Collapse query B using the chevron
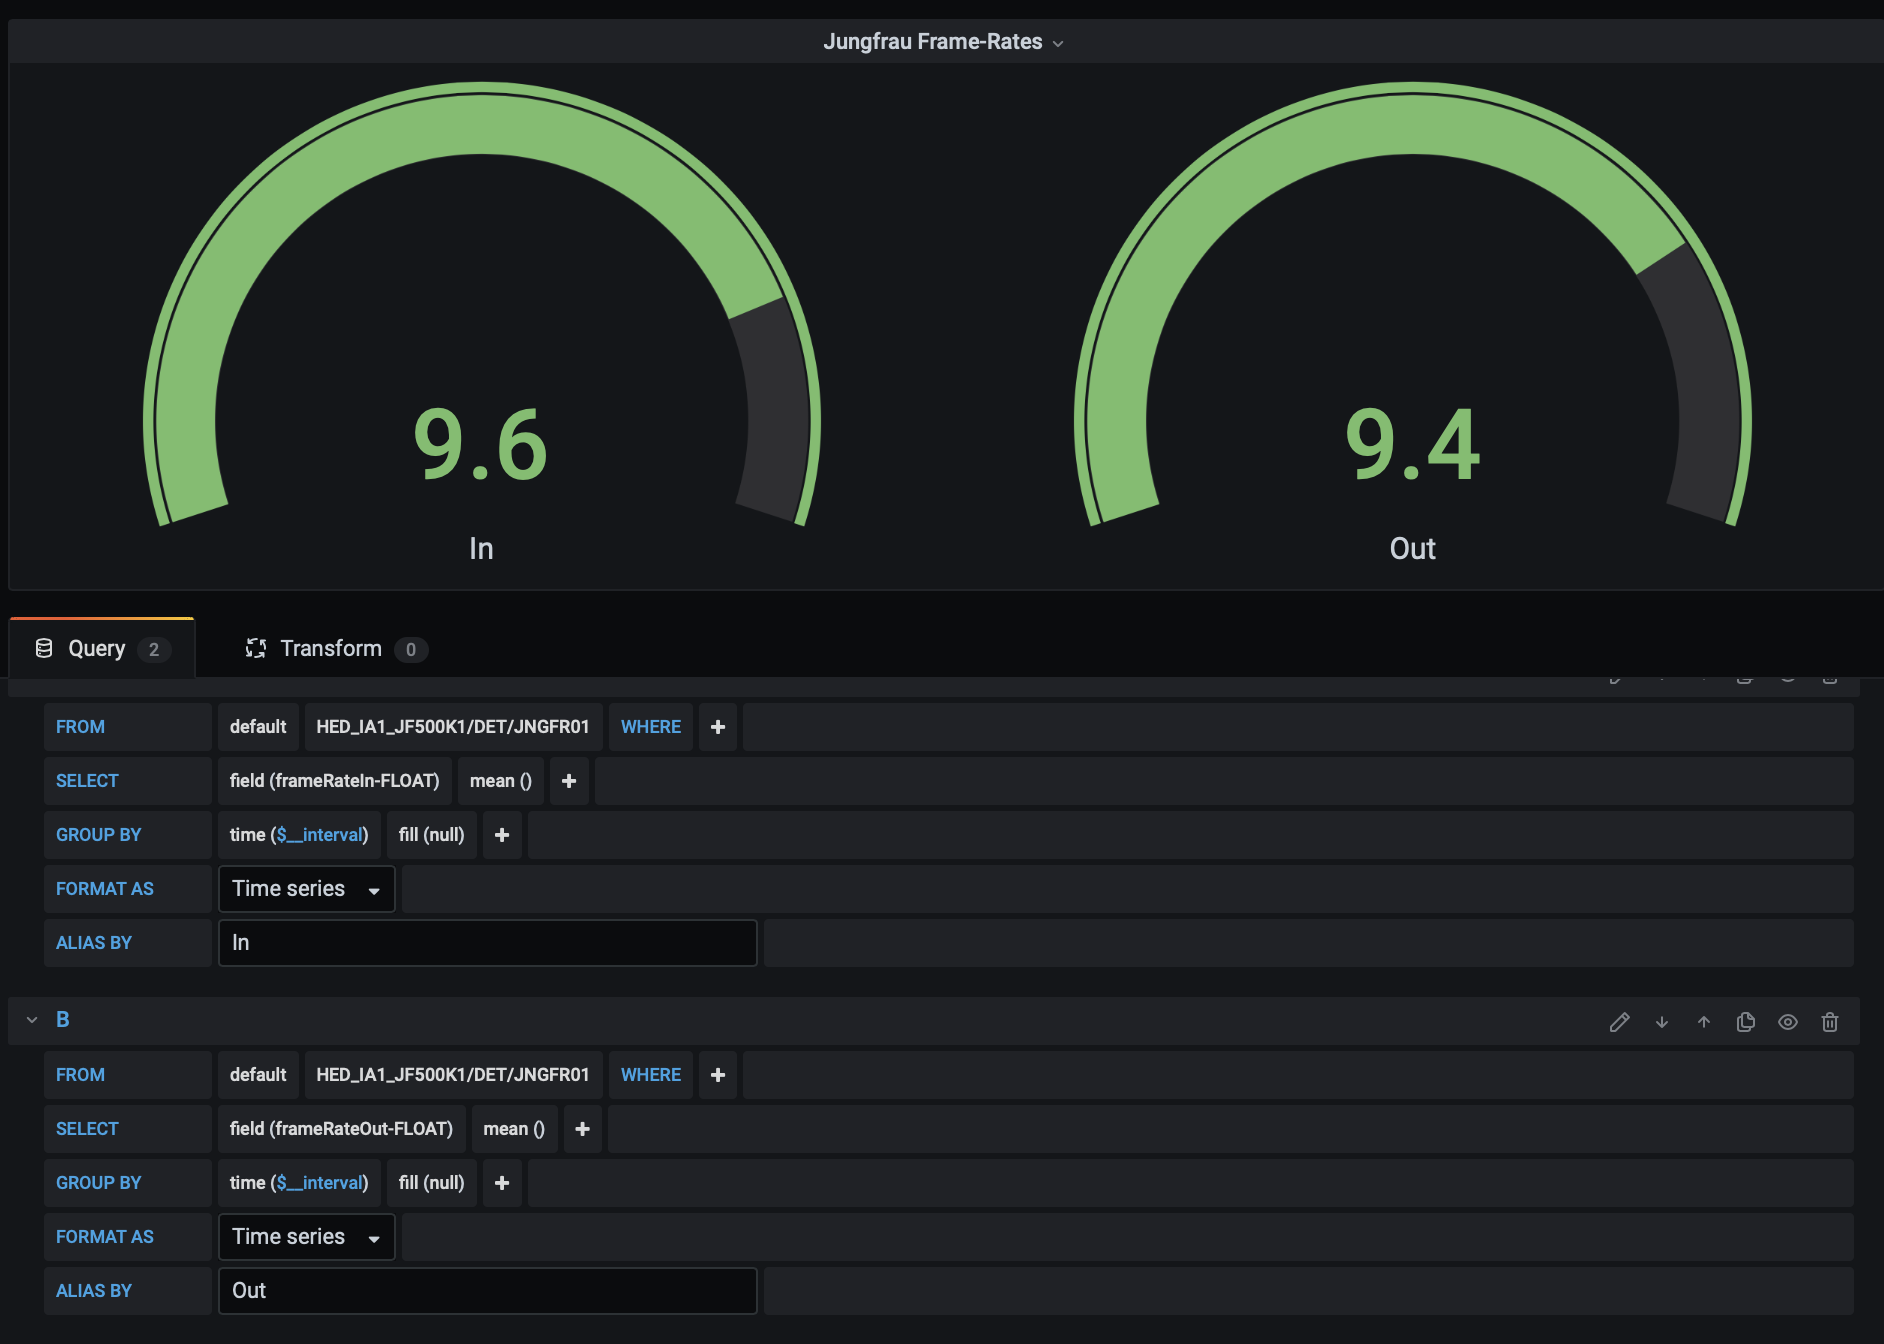1884x1344 pixels. tap(32, 1020)
